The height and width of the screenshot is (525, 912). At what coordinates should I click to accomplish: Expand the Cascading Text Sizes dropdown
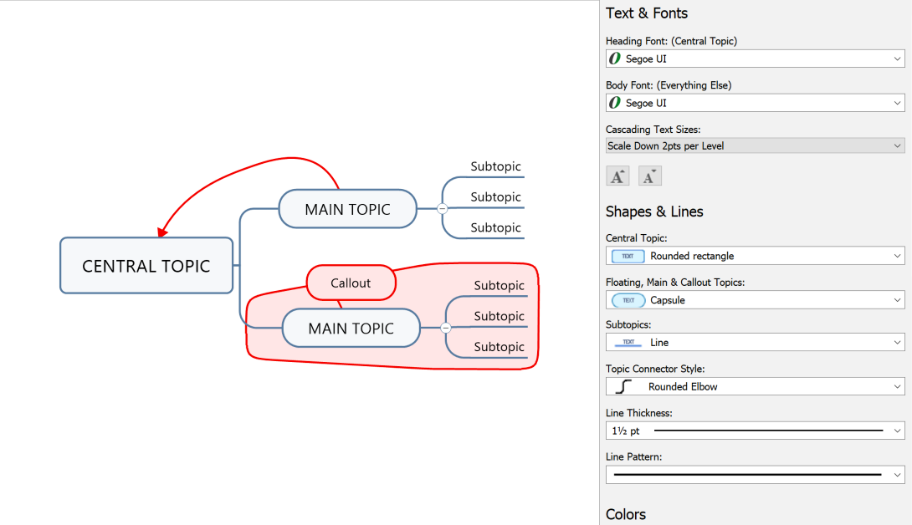[897, 146]
